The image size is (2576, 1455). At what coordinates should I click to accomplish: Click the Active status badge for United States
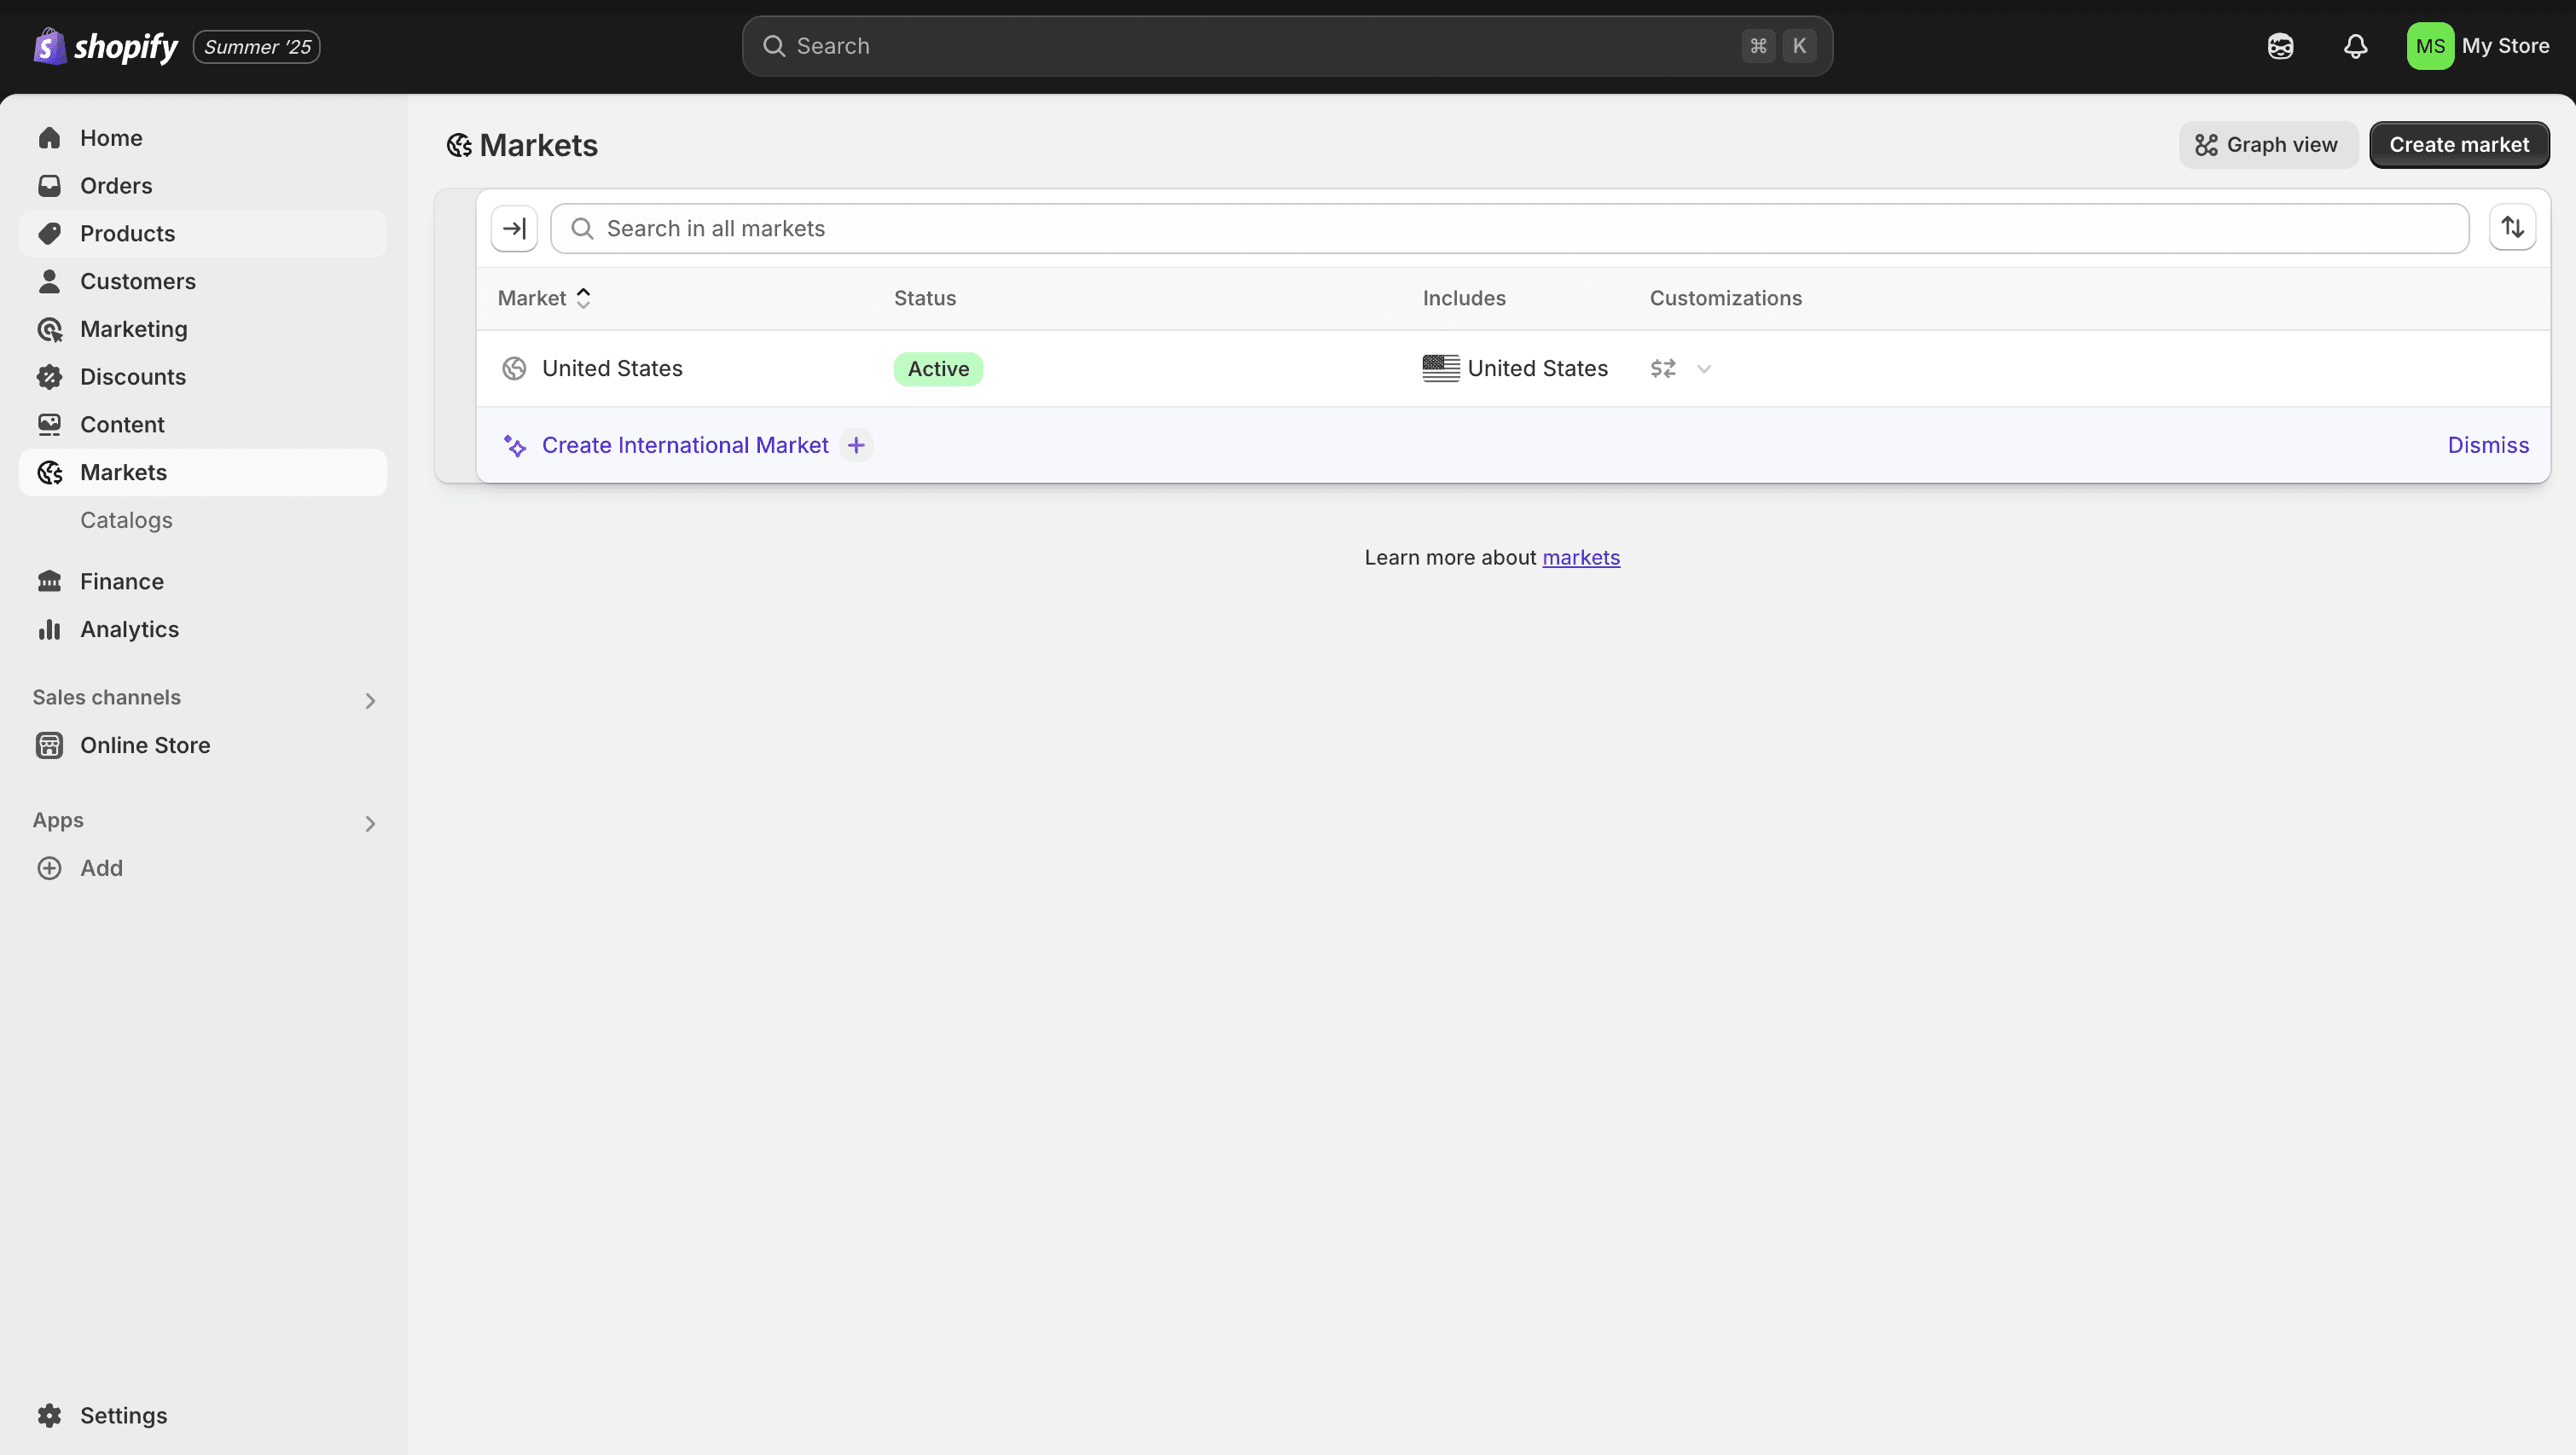pos(938,368)
